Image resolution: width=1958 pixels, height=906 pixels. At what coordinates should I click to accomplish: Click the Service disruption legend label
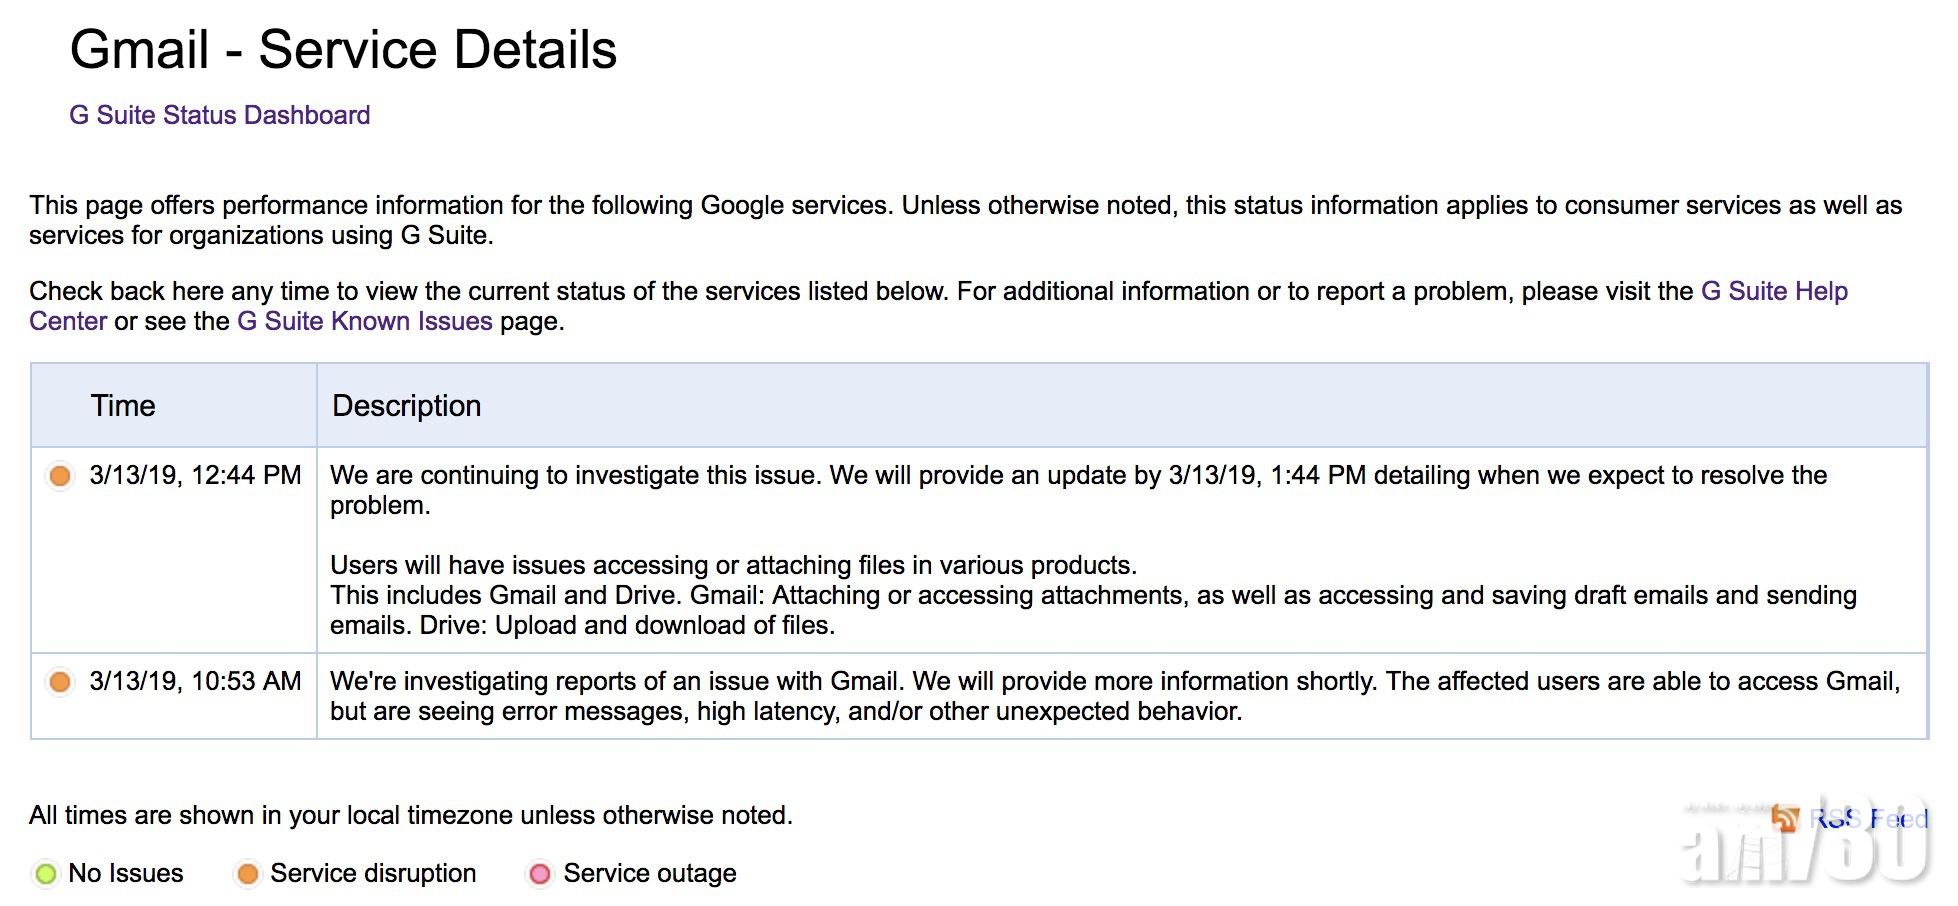pyautogui.click(x=373, y=873)
